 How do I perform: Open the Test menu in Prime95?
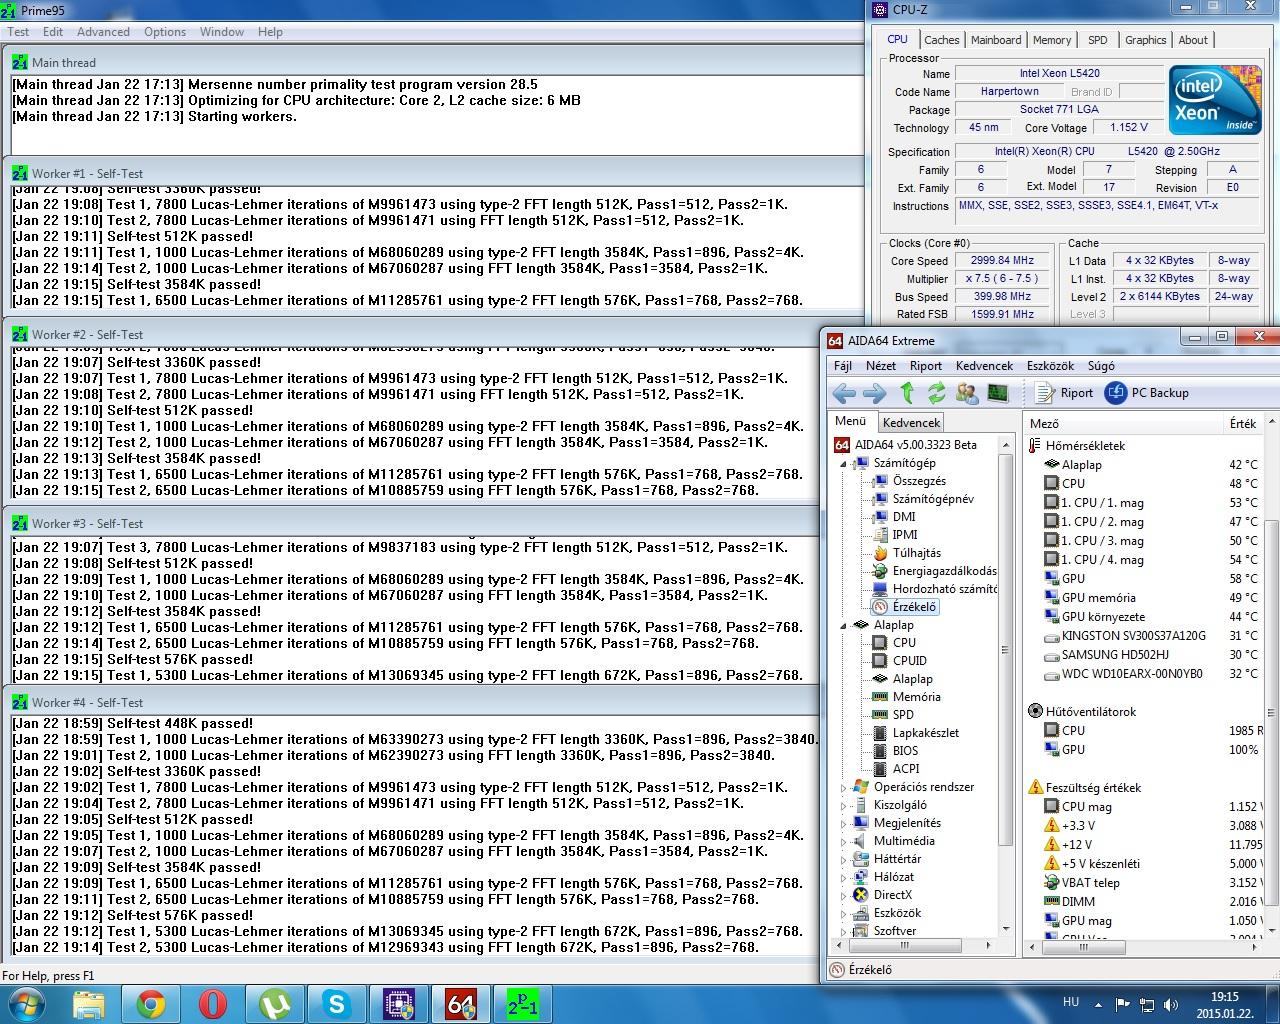tap(18, 31)
